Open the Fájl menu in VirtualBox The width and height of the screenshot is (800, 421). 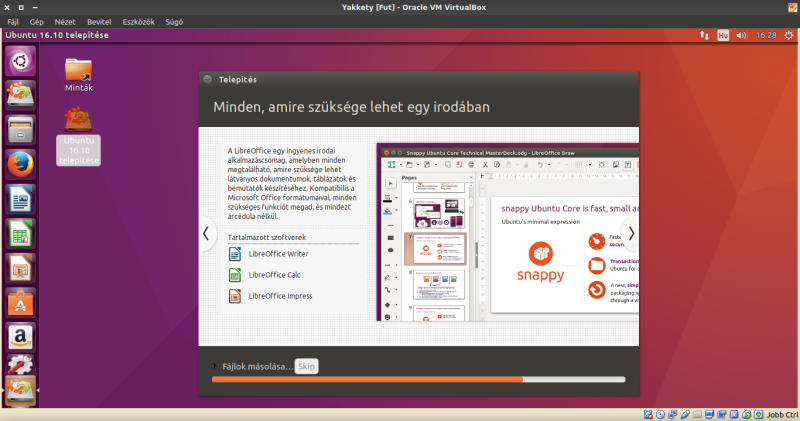pyautogui.click(x=13, y=20)
